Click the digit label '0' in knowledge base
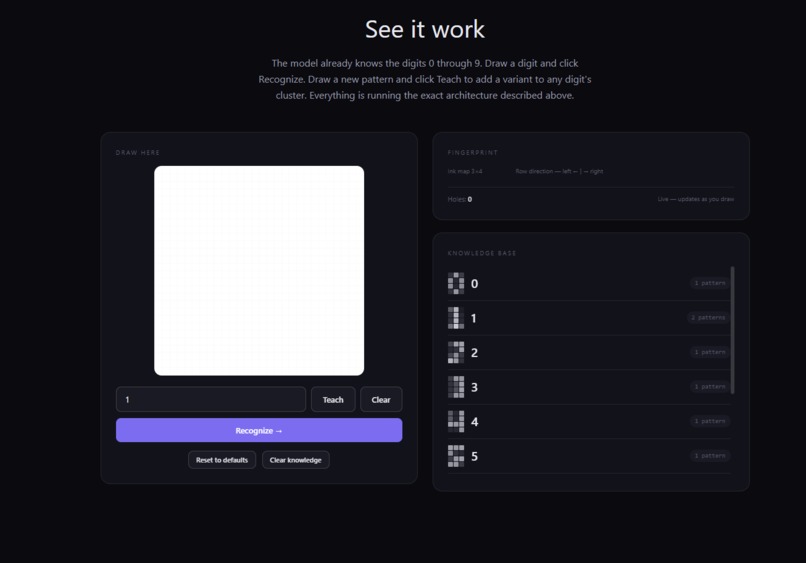This screenshot has height=563, width=806. [x=474, y=284]
